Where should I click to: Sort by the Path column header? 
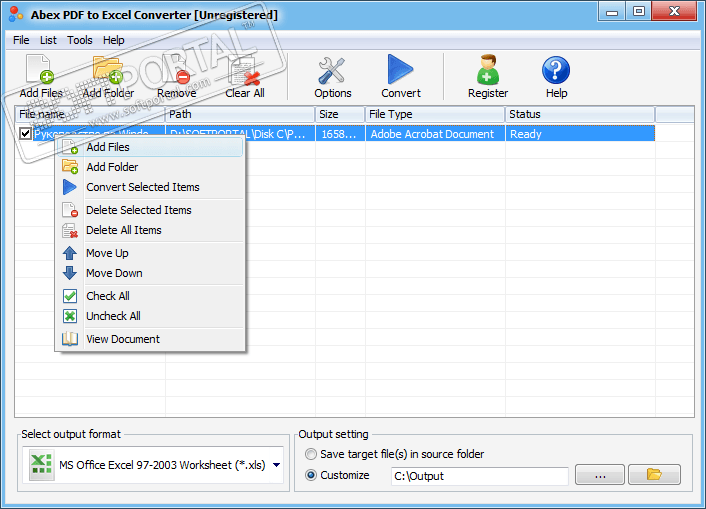pyautogui.click(x=240, y=114)
